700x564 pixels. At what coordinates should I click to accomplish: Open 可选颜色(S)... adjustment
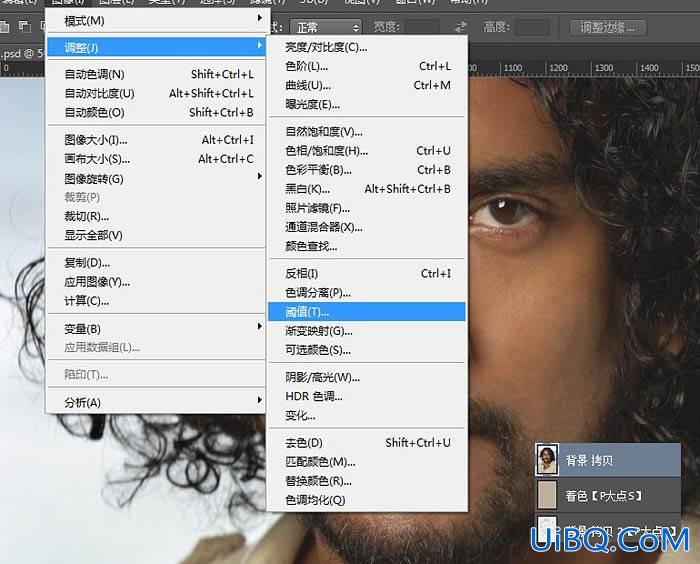click(x=367, y=350)
